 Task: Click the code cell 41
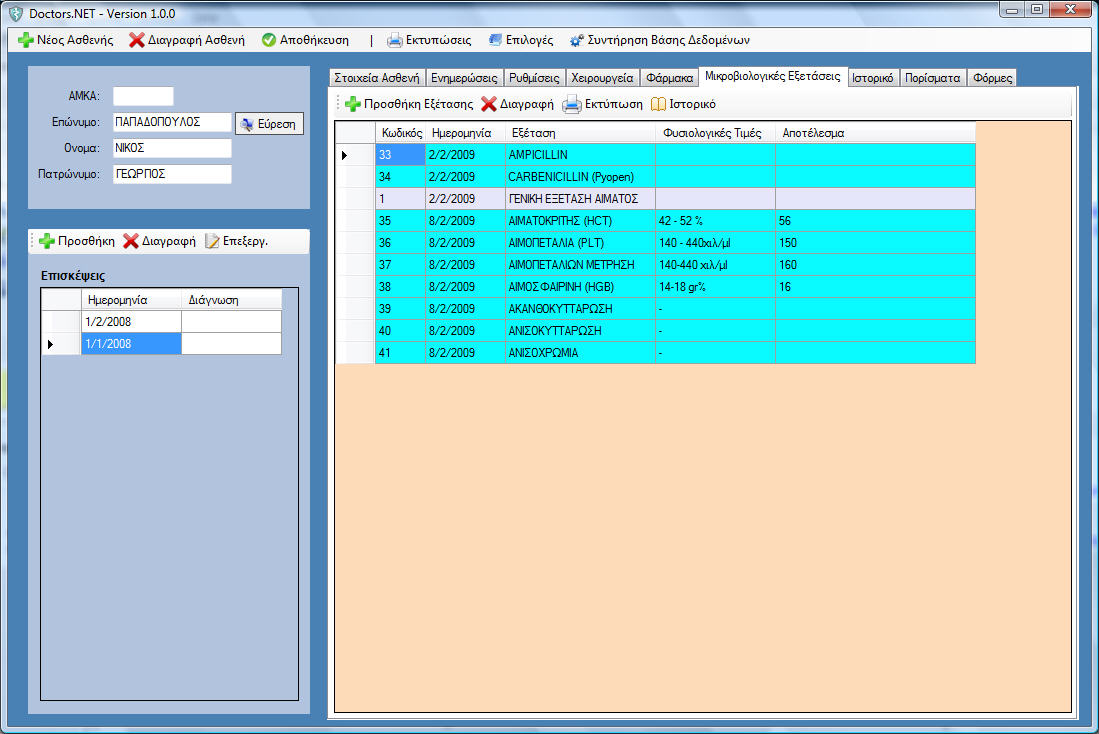point(400,353)
